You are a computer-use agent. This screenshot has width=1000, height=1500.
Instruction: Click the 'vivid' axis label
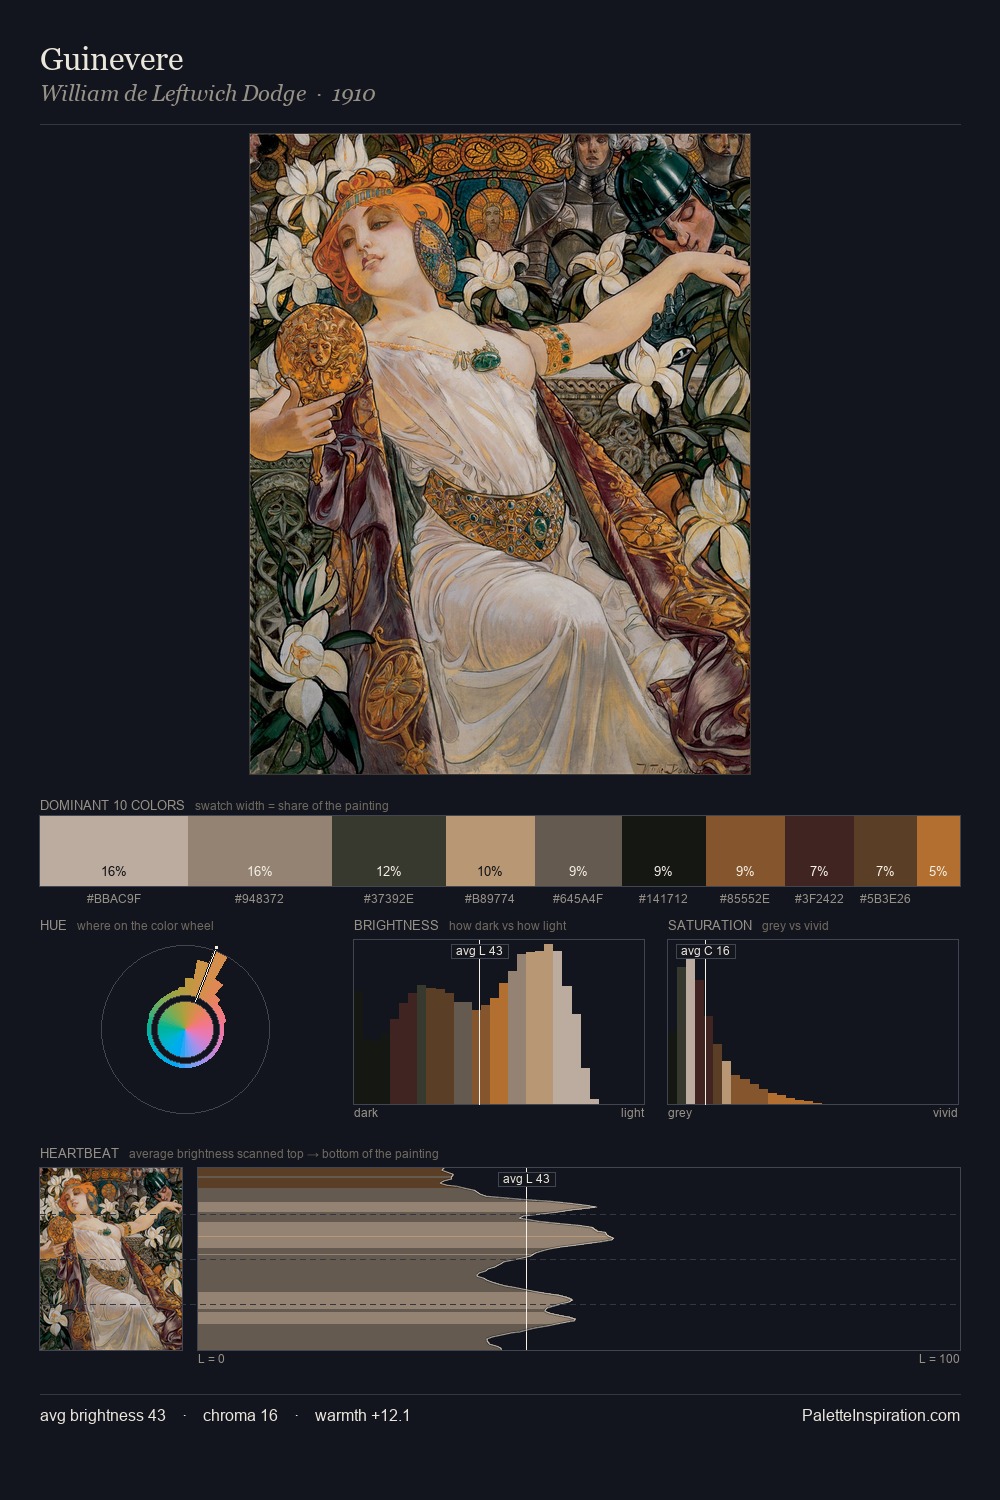(945, 1113)
